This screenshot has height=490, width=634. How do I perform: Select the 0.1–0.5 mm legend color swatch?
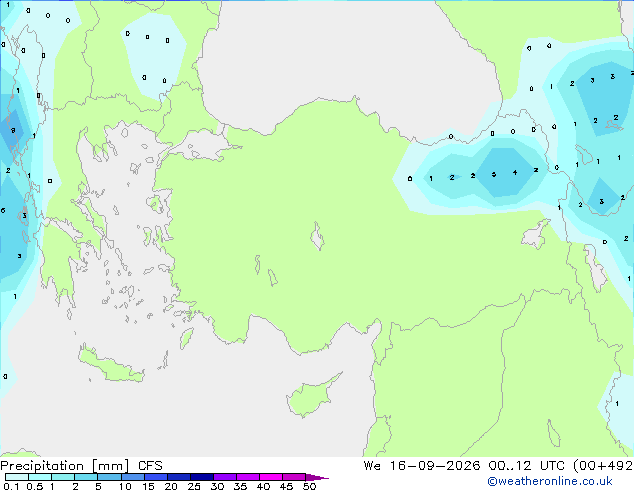click(17, 477)
